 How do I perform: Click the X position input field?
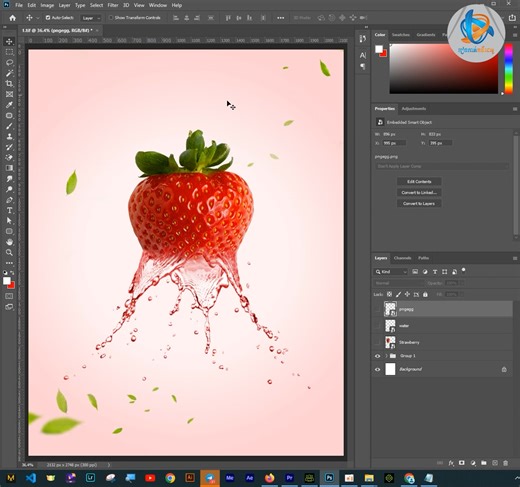[394, 143]
